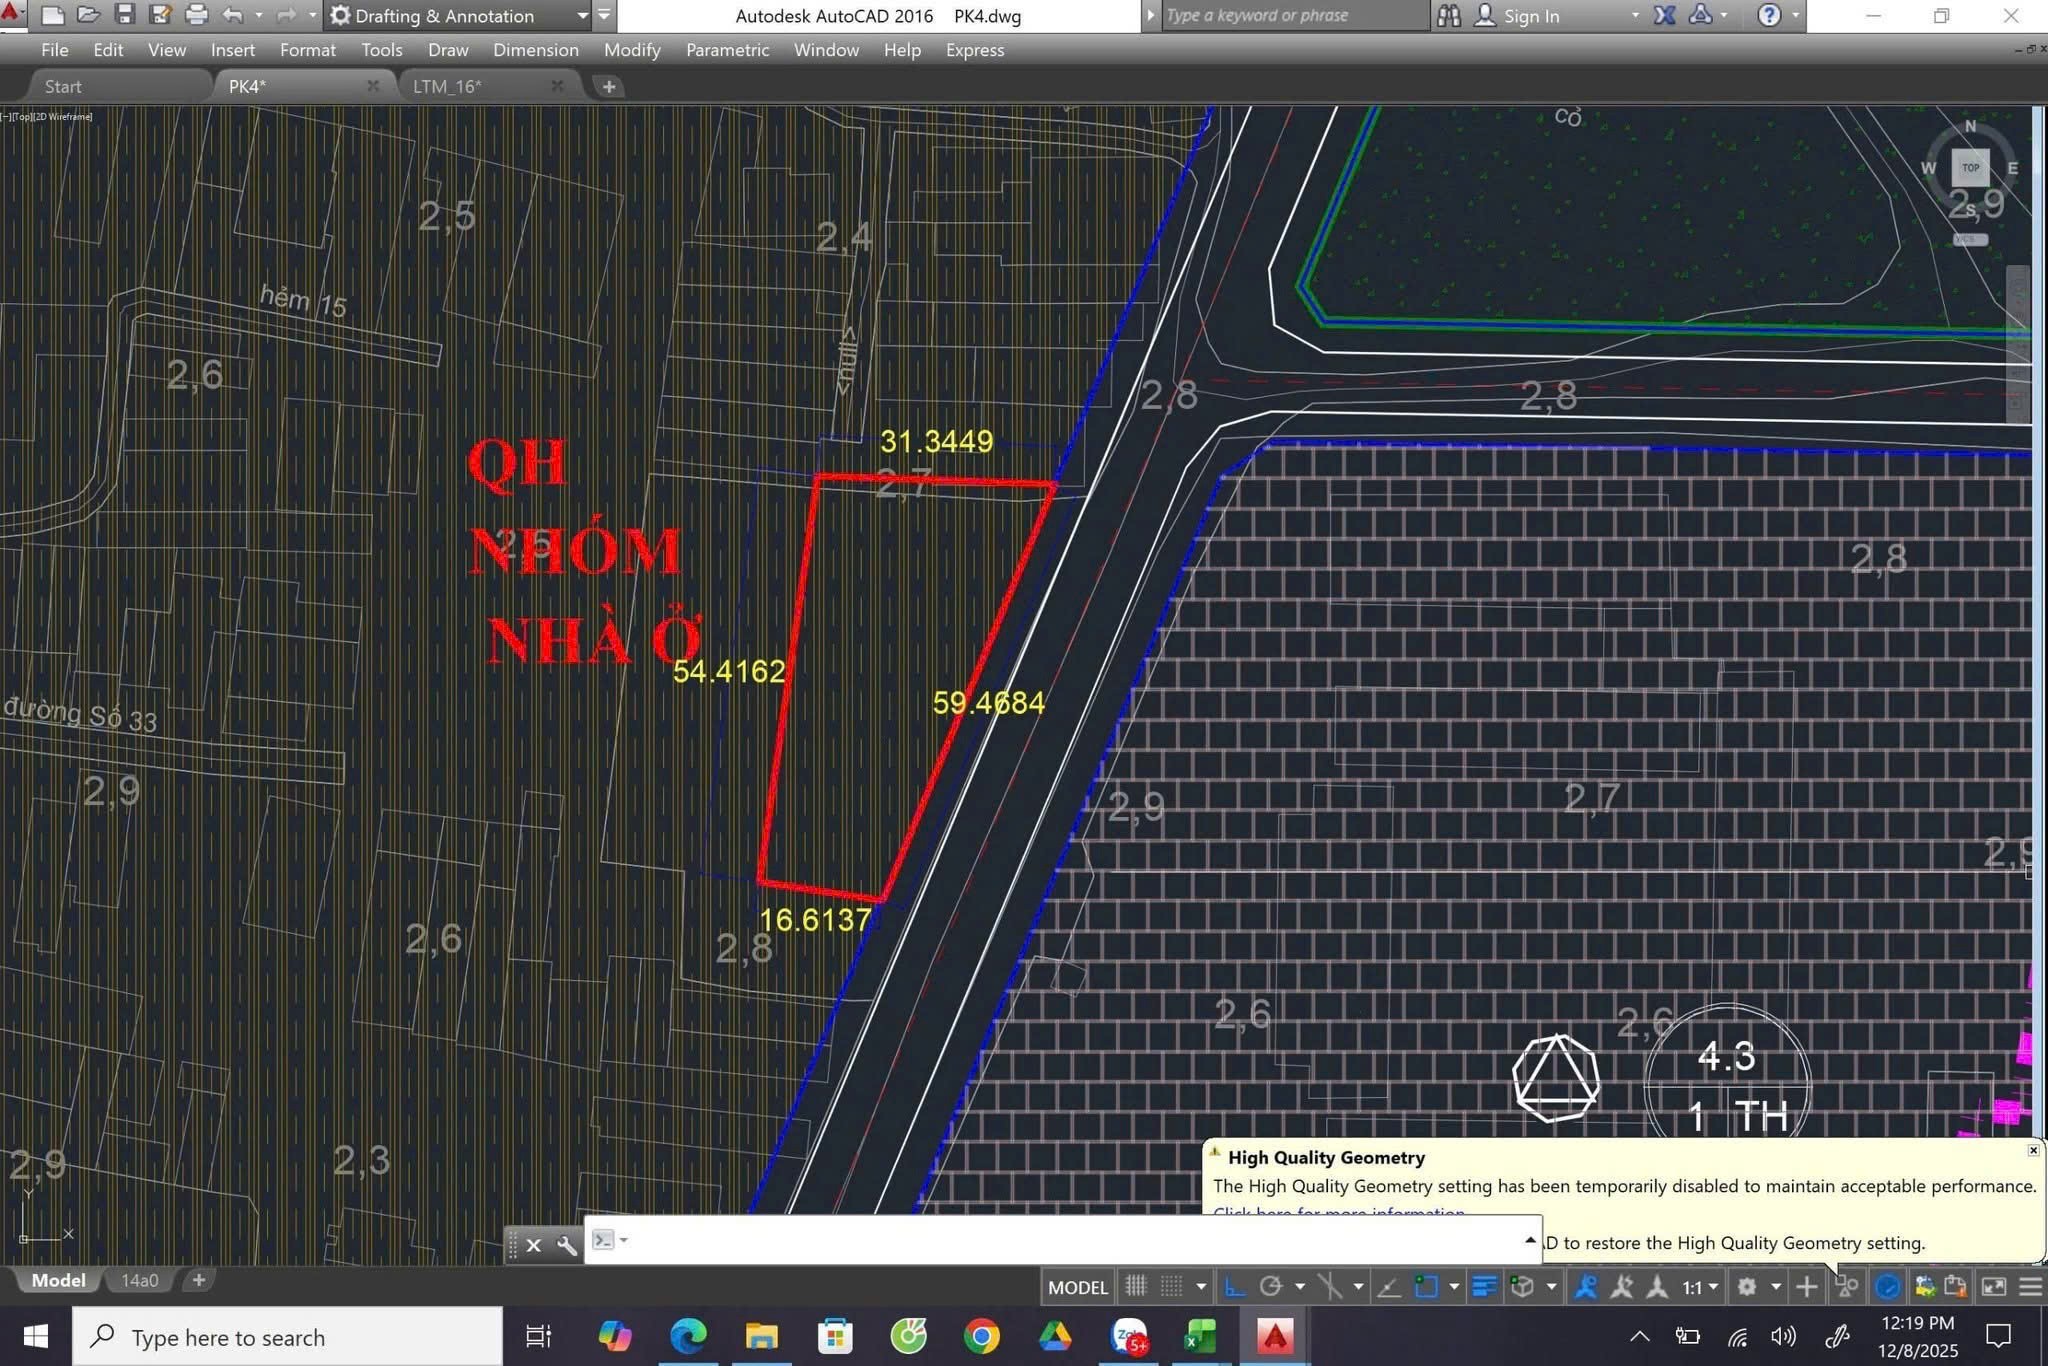Enable Ortho mode in the status bar

tap(1235, 1287)
